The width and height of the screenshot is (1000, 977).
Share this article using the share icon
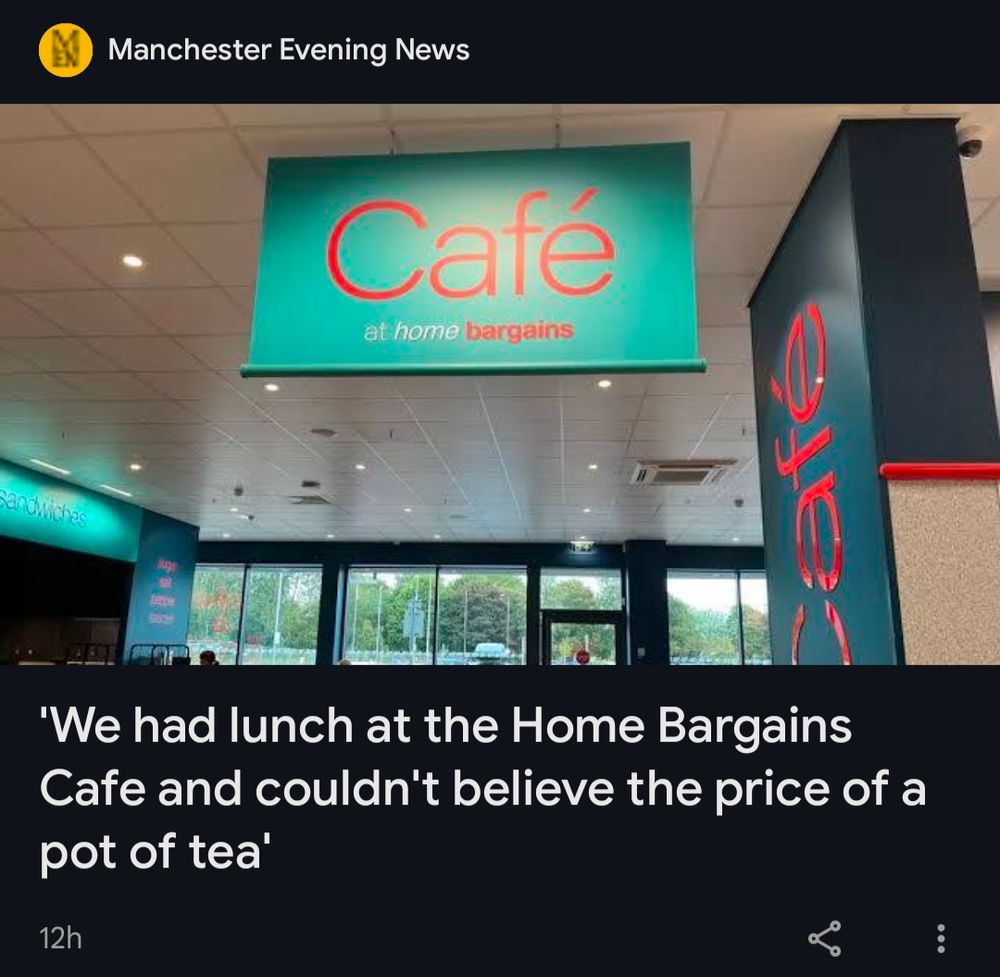tap(825, 938)
